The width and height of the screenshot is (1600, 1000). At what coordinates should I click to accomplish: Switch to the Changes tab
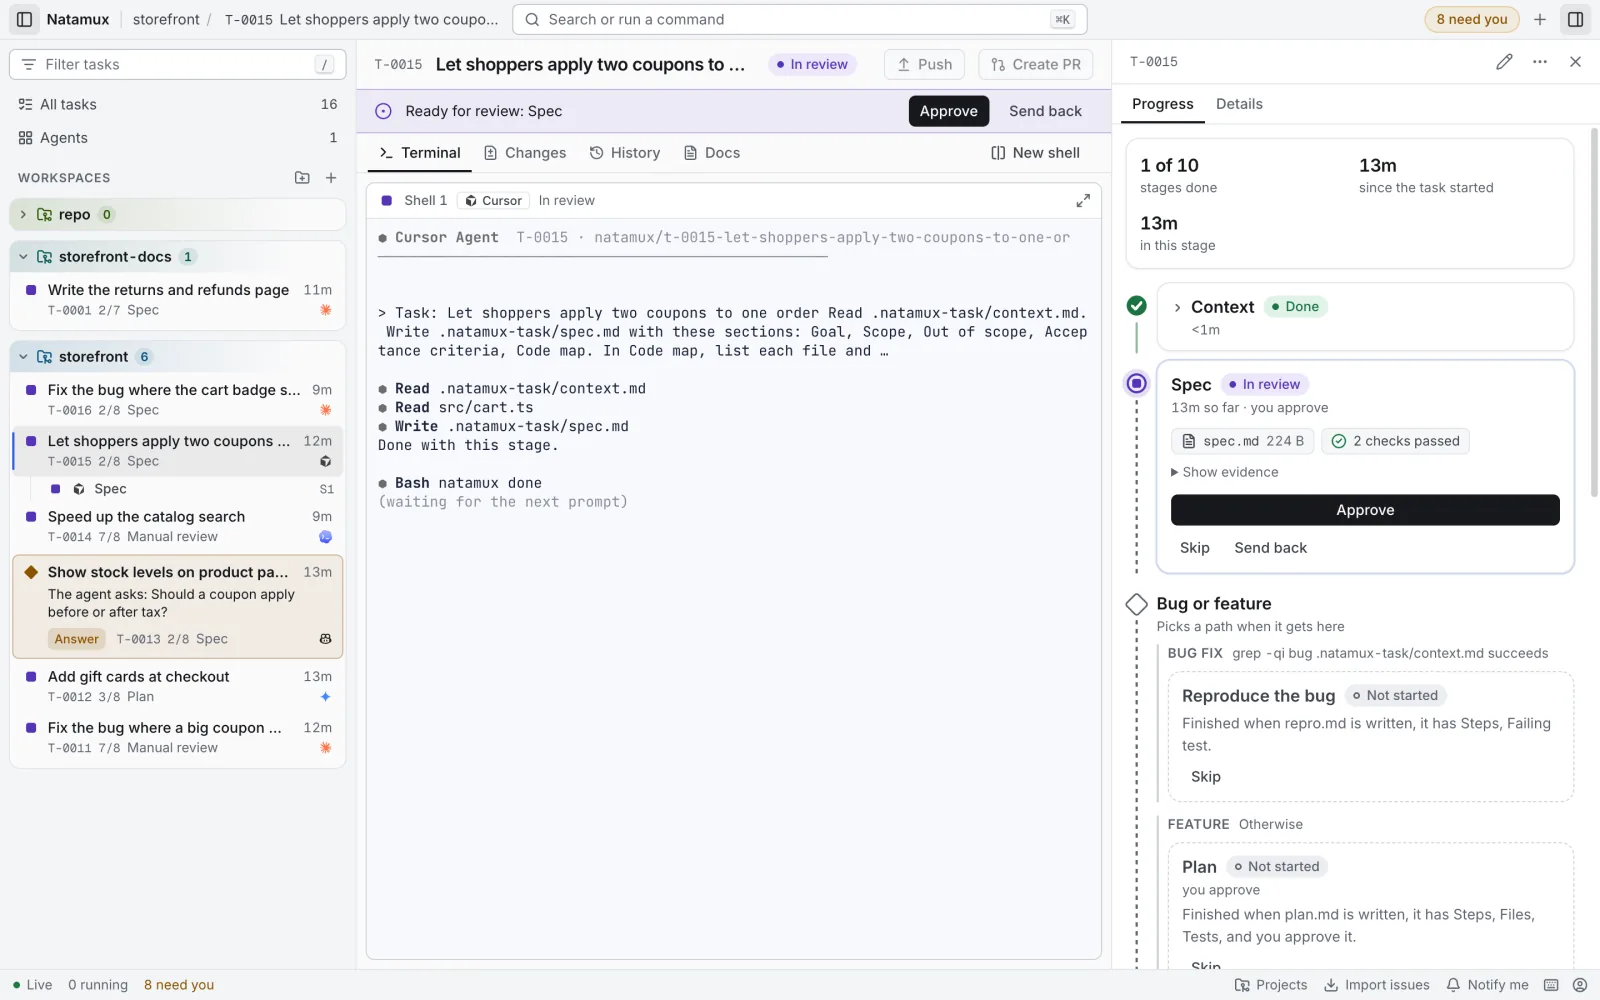[x=525, y=153]
